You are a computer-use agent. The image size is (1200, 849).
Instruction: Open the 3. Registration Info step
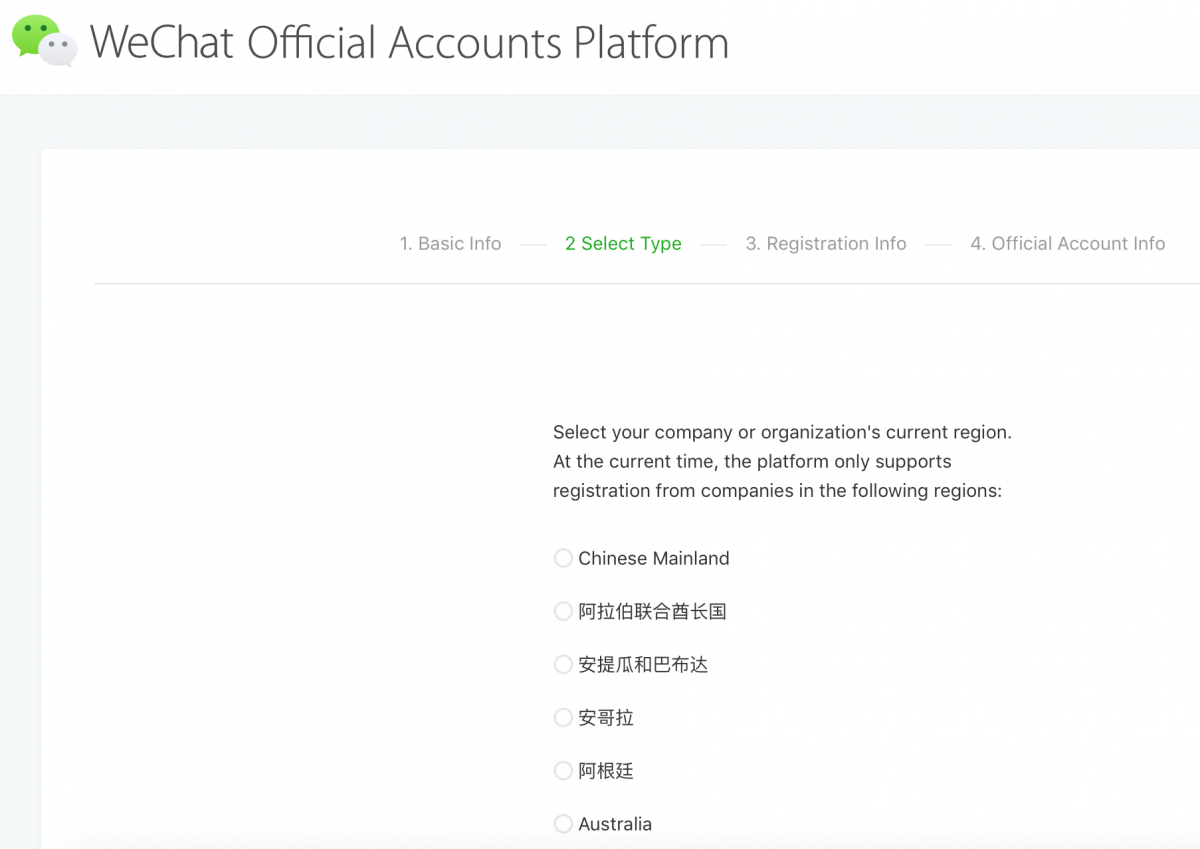(x=826, y=244)
